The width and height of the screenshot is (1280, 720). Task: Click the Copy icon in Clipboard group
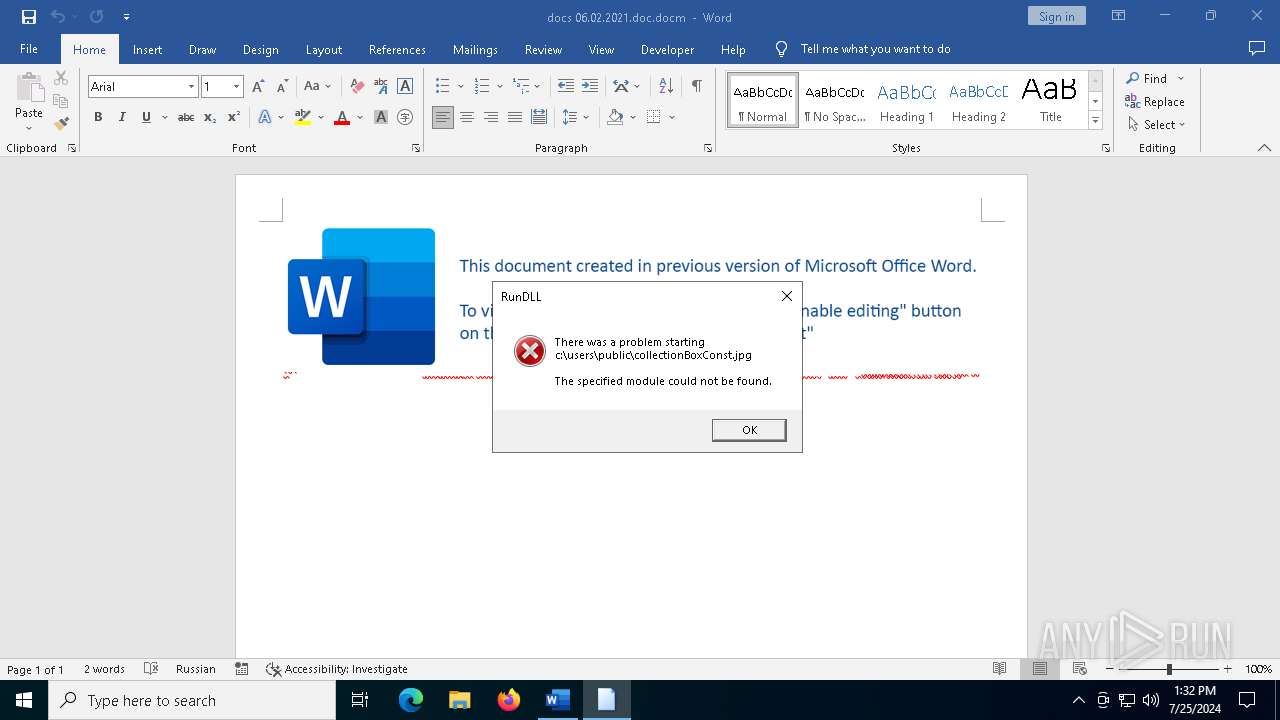coord(61,101)
